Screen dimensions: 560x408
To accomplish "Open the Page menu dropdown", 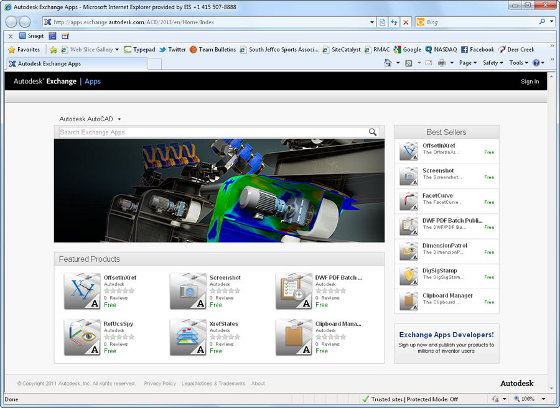I will point(468,63).
